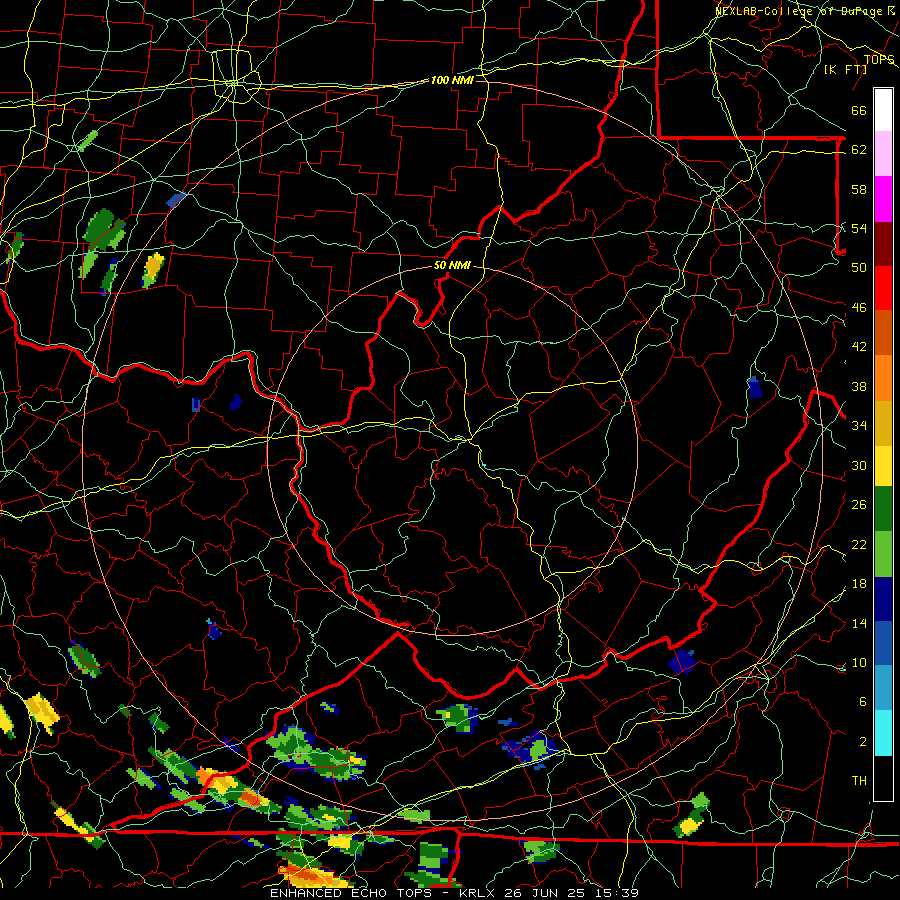The height and width of the screenshot is (900, 900).
Task: Click the "TH" threshold legend label
Action: [x=859, y=780]
